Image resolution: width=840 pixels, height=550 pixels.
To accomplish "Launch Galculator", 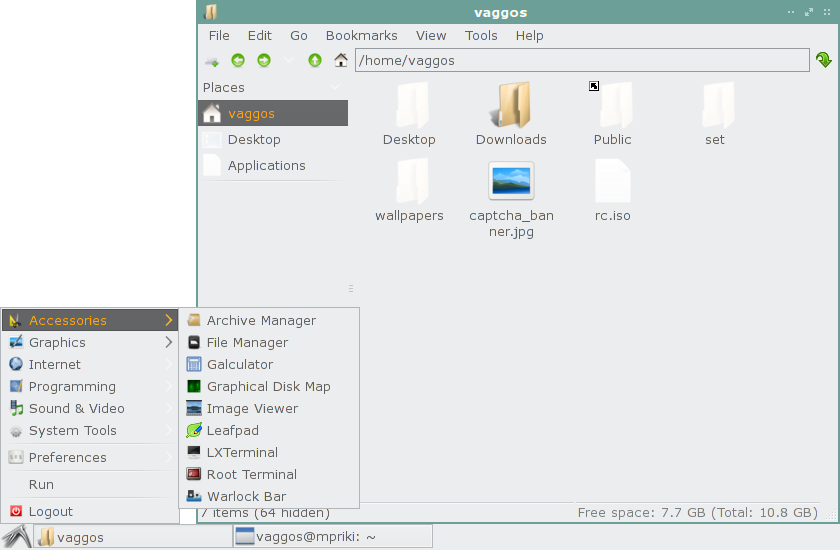I will (x=269, y=364).
